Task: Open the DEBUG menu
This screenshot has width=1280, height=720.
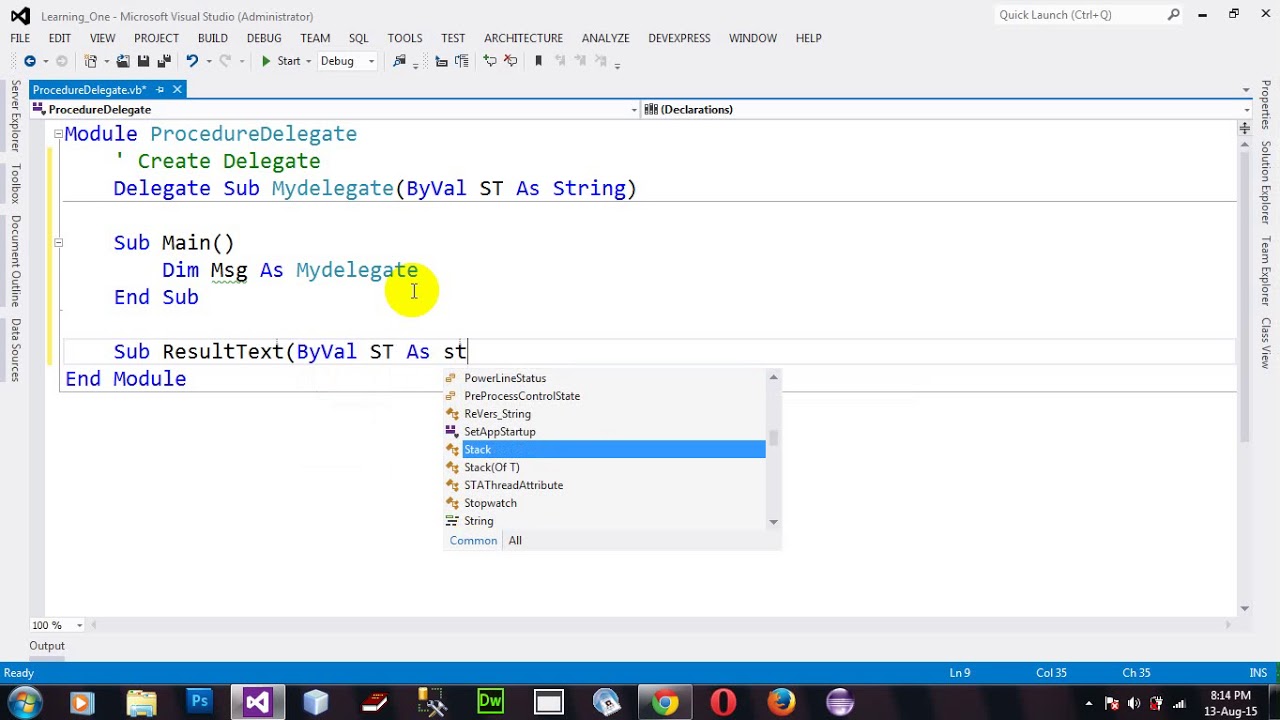Action: (264, 38)
